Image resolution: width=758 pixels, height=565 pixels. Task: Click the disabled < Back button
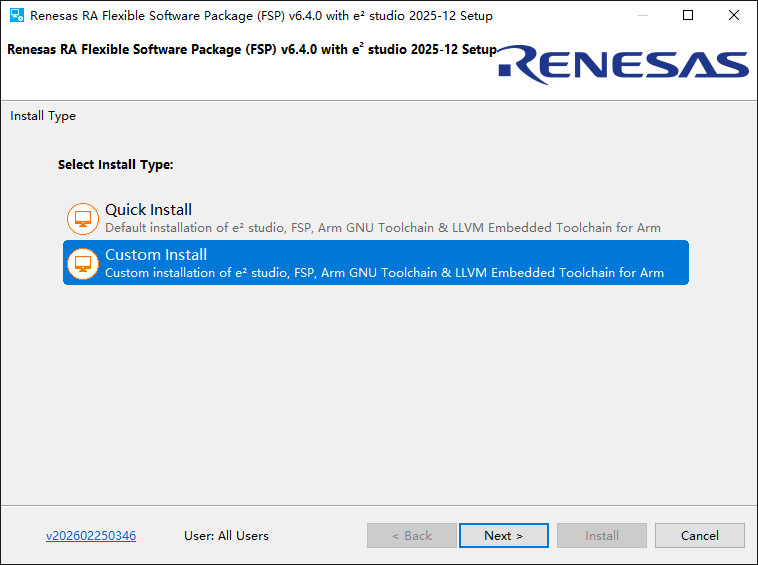pyautogui.click(x=412, y=536)
